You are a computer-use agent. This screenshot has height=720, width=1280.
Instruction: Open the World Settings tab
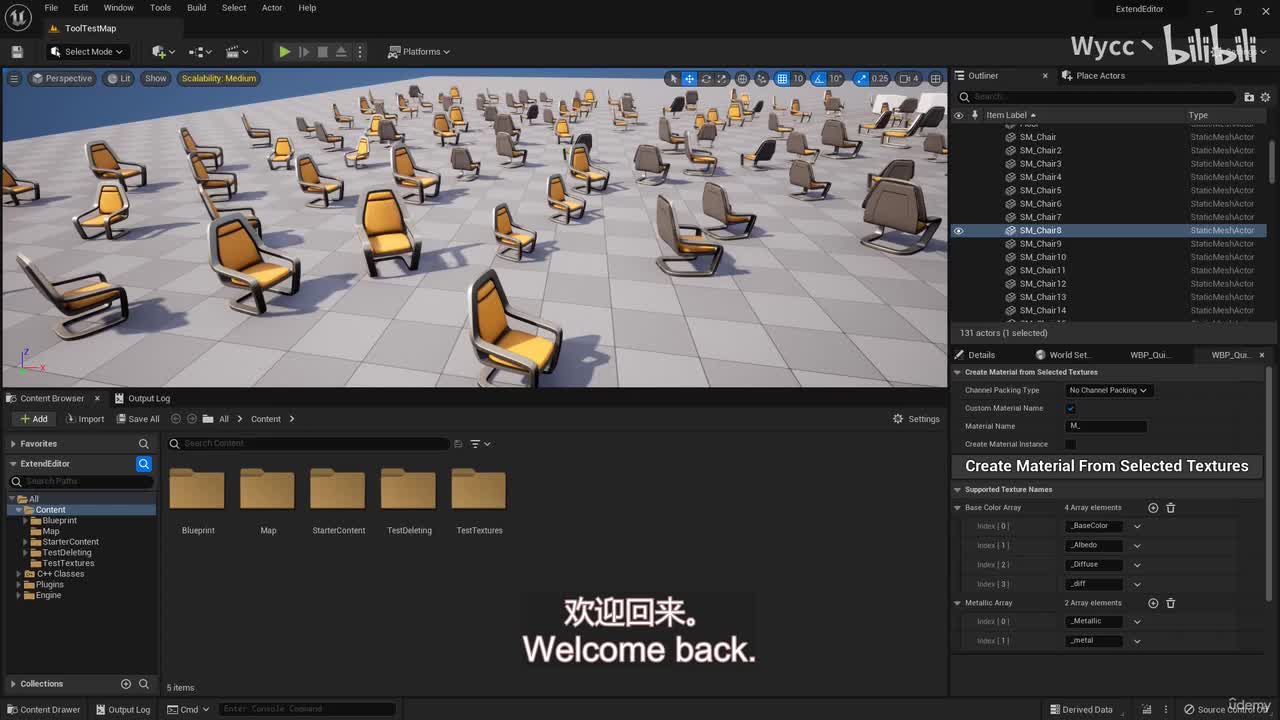click(x=1063, y=355)
